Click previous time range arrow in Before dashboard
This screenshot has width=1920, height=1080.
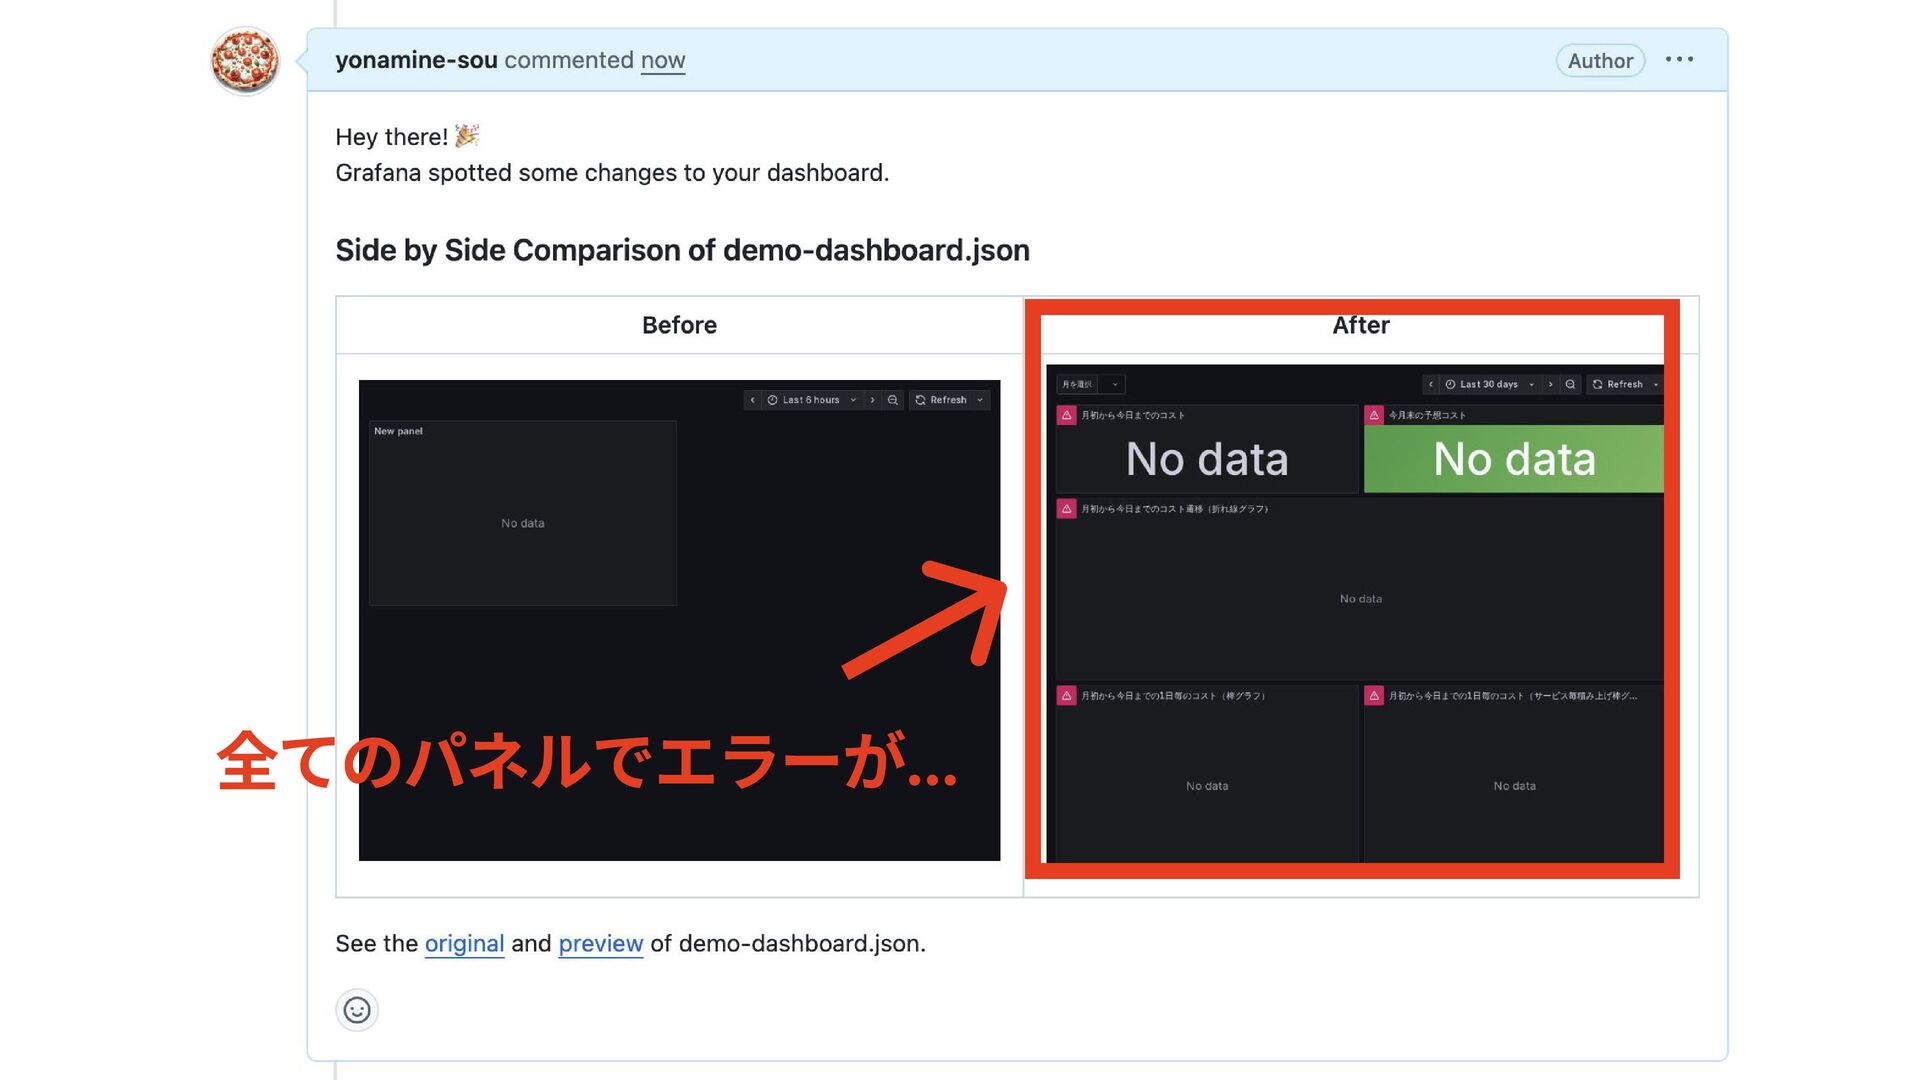[753, 400]
